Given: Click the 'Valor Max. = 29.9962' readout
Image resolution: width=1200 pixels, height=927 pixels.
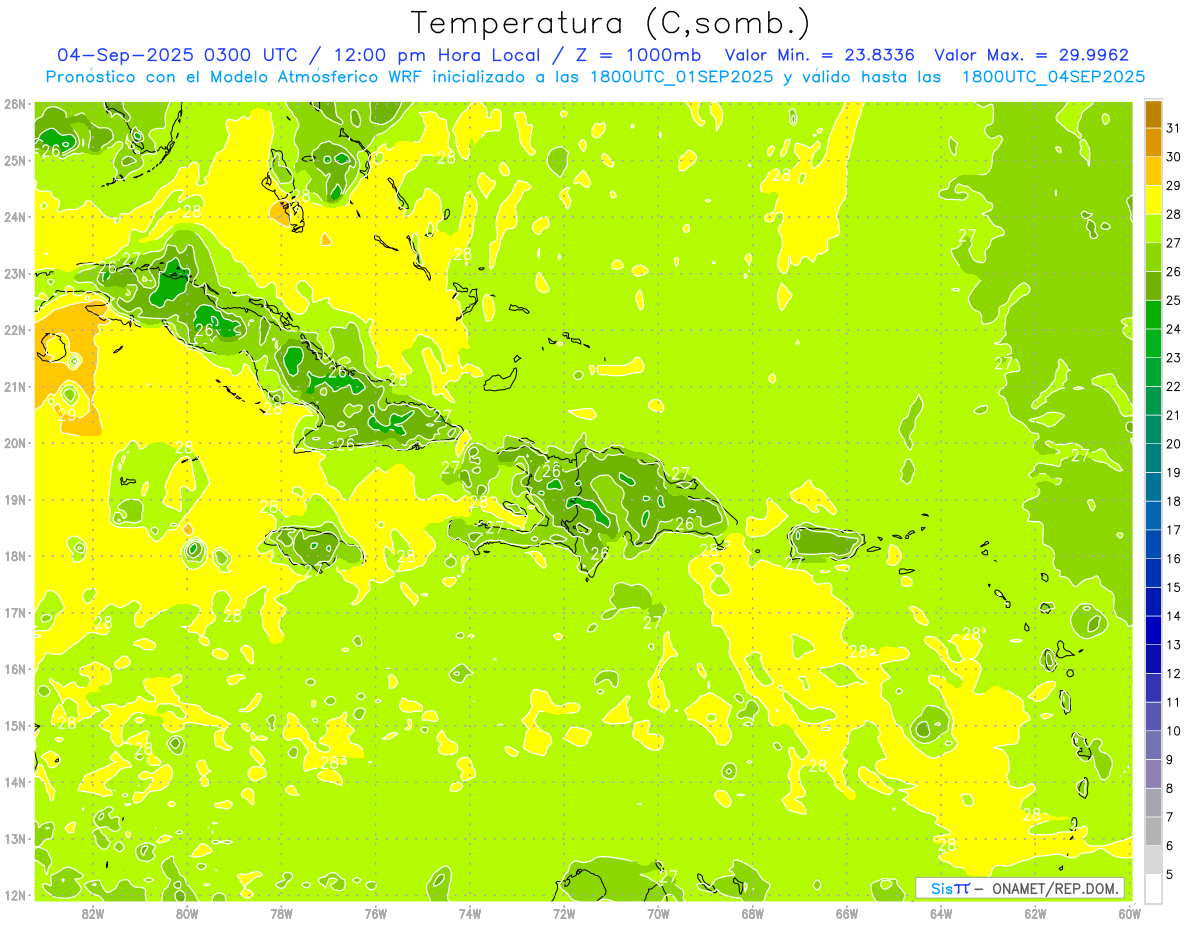Looking at the screenshot, I should [1031, 55].
